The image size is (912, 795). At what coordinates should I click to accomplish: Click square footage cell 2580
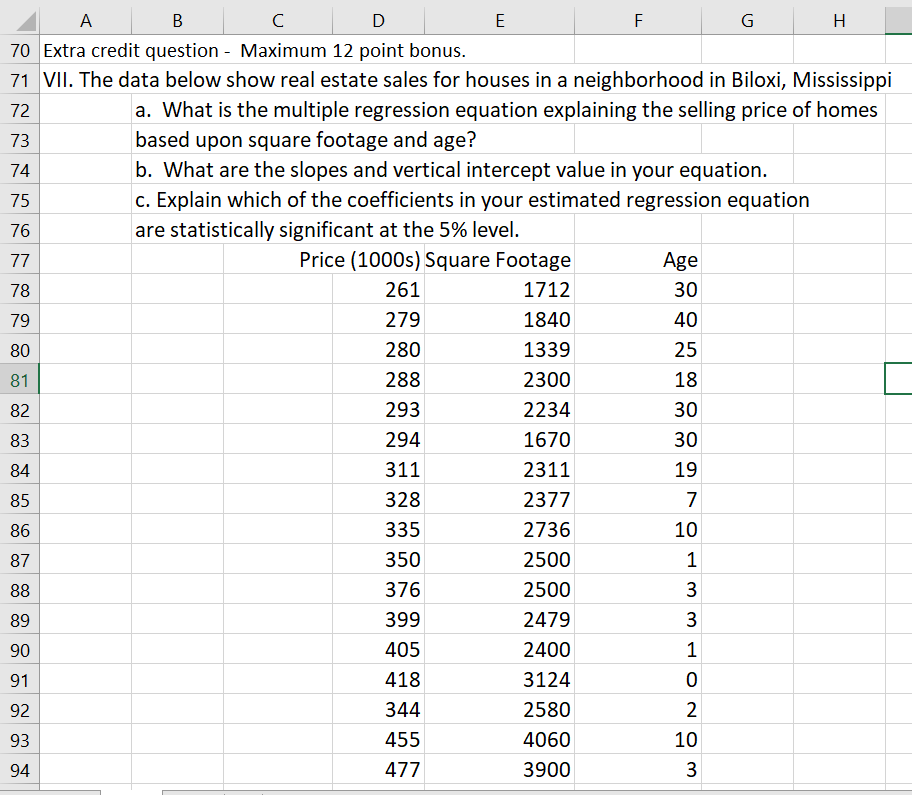500,710
